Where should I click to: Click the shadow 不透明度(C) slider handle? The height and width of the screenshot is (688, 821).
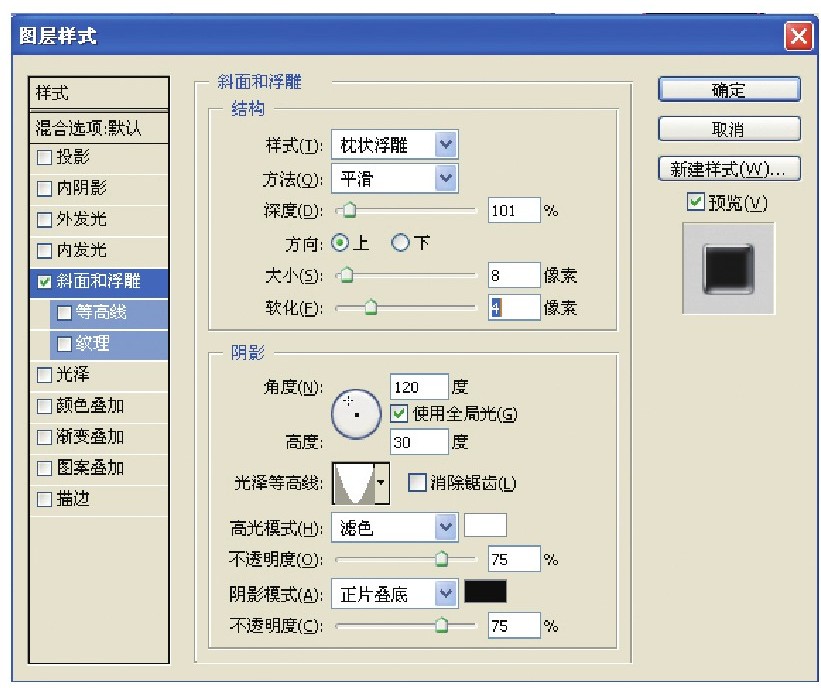coord(442,625)
